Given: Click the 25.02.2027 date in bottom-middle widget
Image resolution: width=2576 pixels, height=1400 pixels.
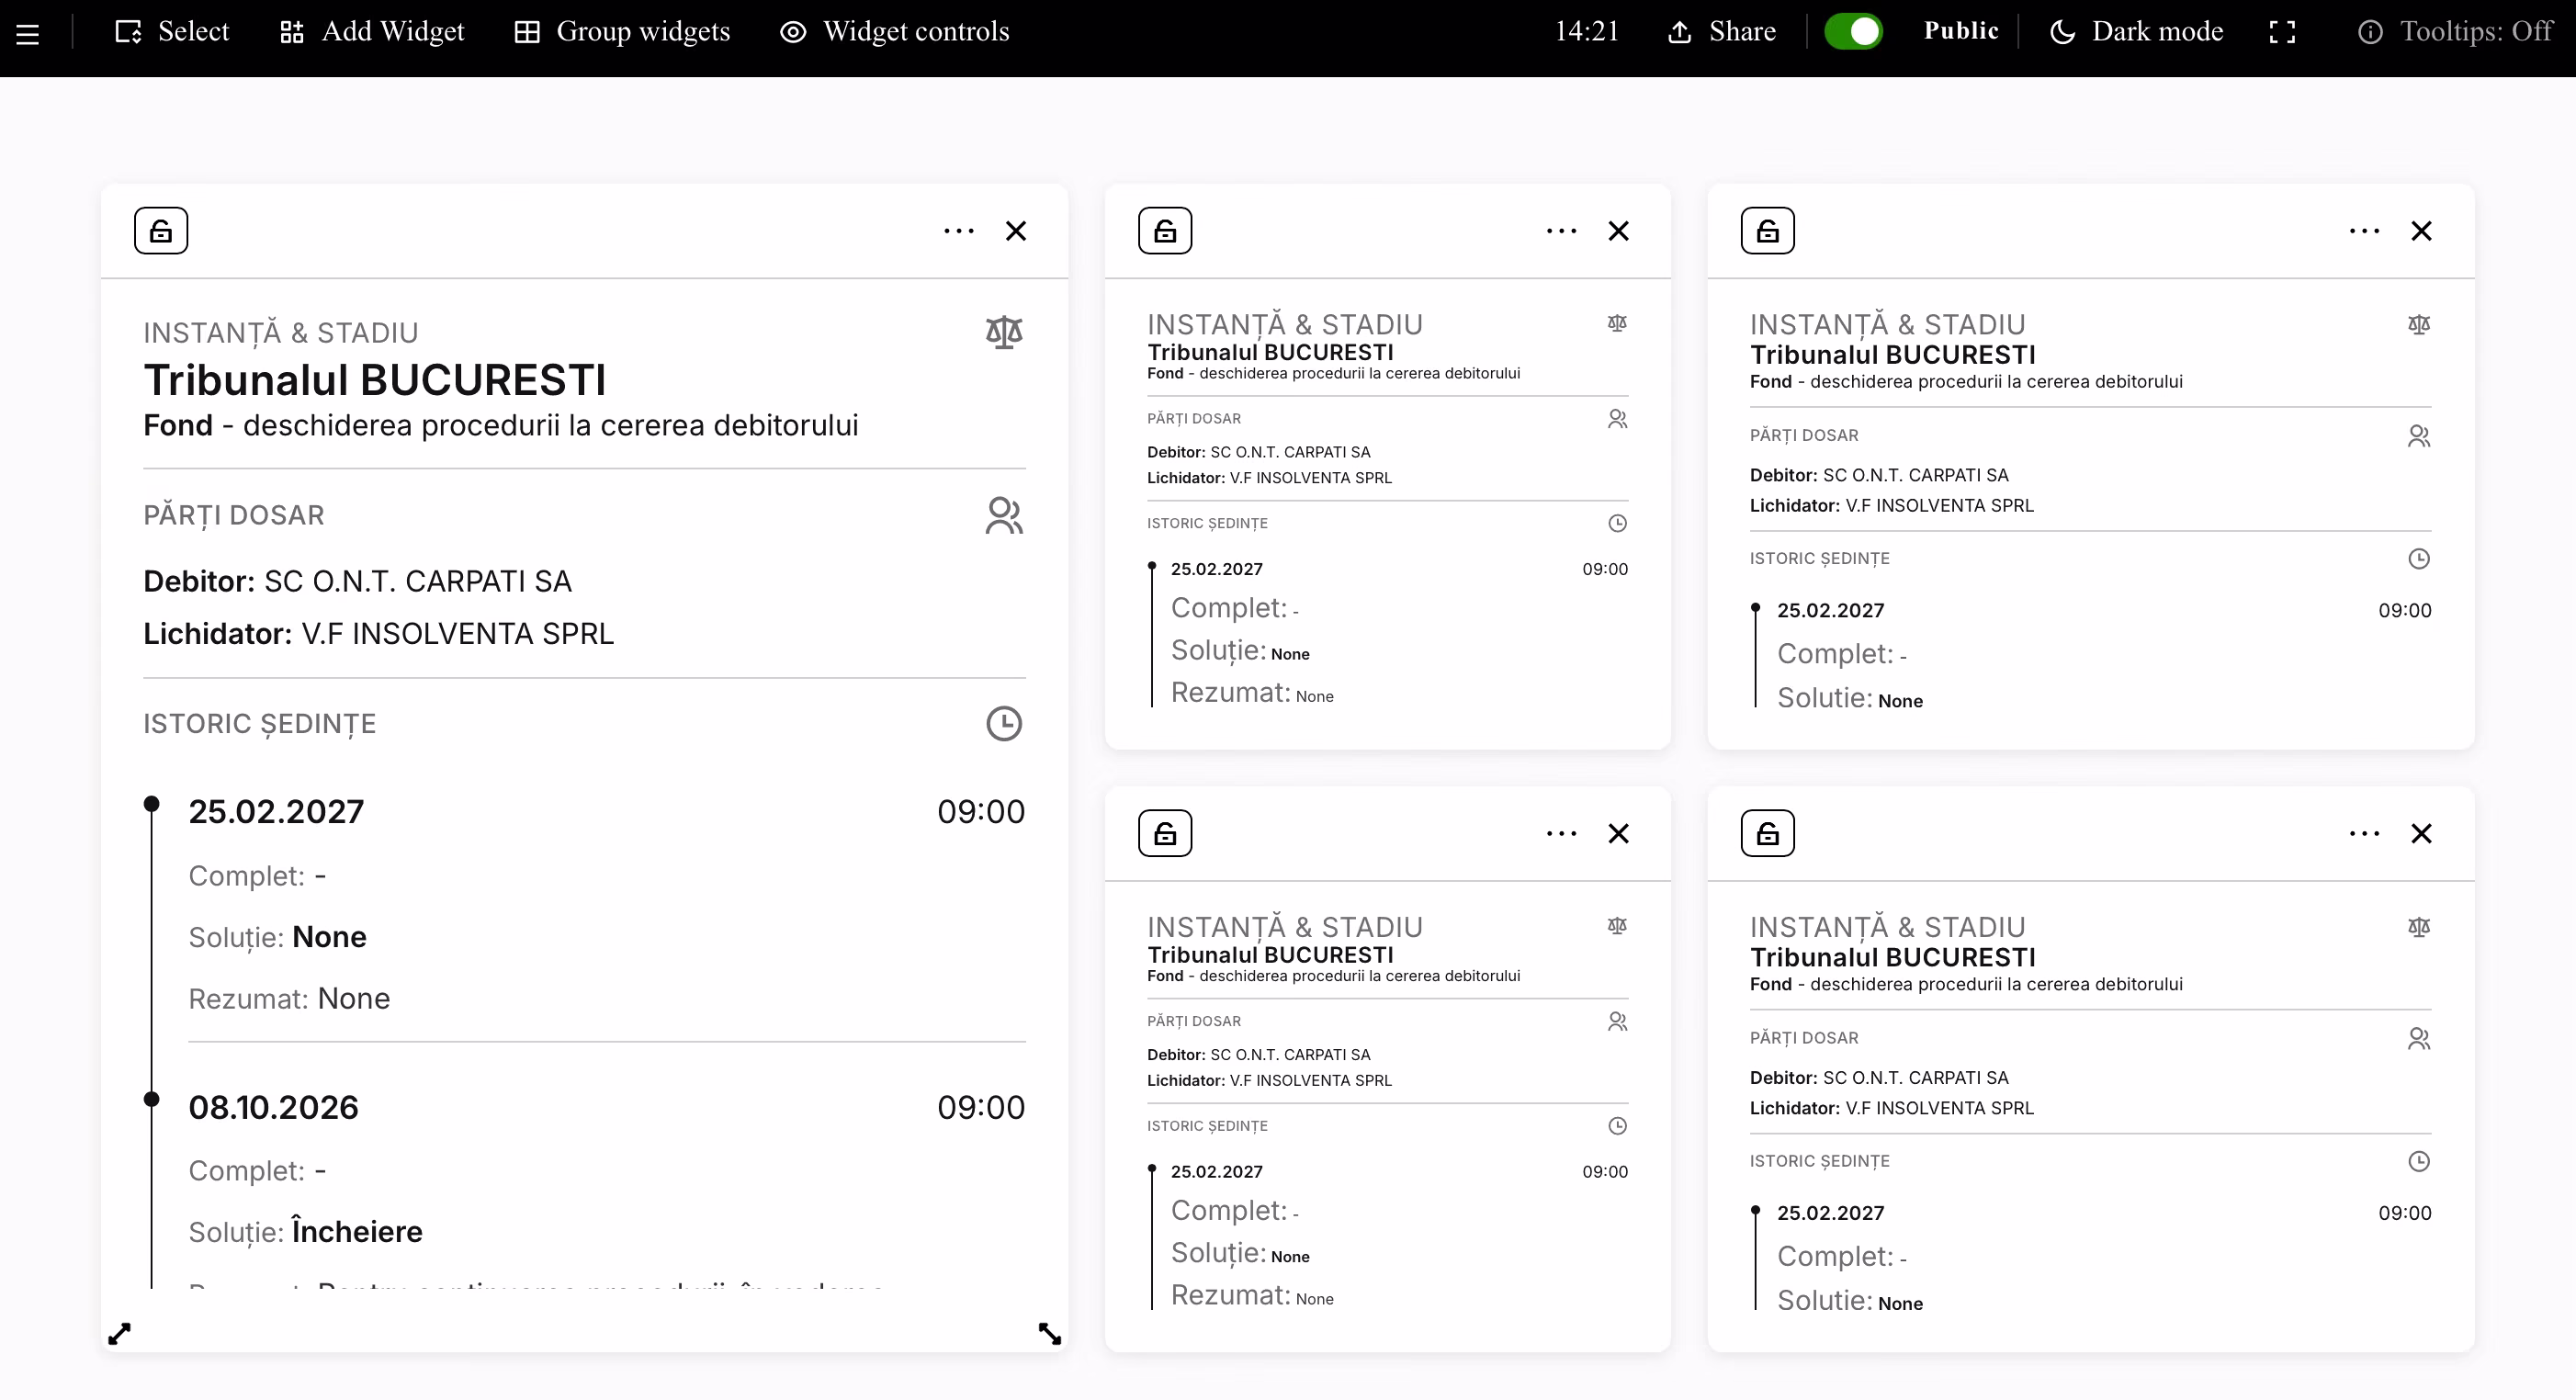Looking at the screenshot, I should pos(1216,1172).
